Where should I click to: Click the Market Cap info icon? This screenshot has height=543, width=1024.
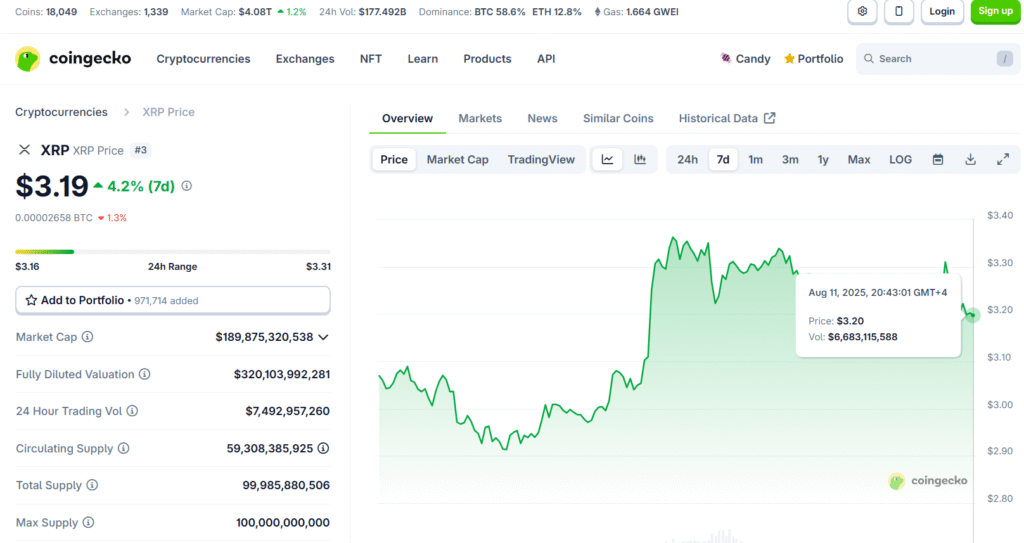(87, 337)
